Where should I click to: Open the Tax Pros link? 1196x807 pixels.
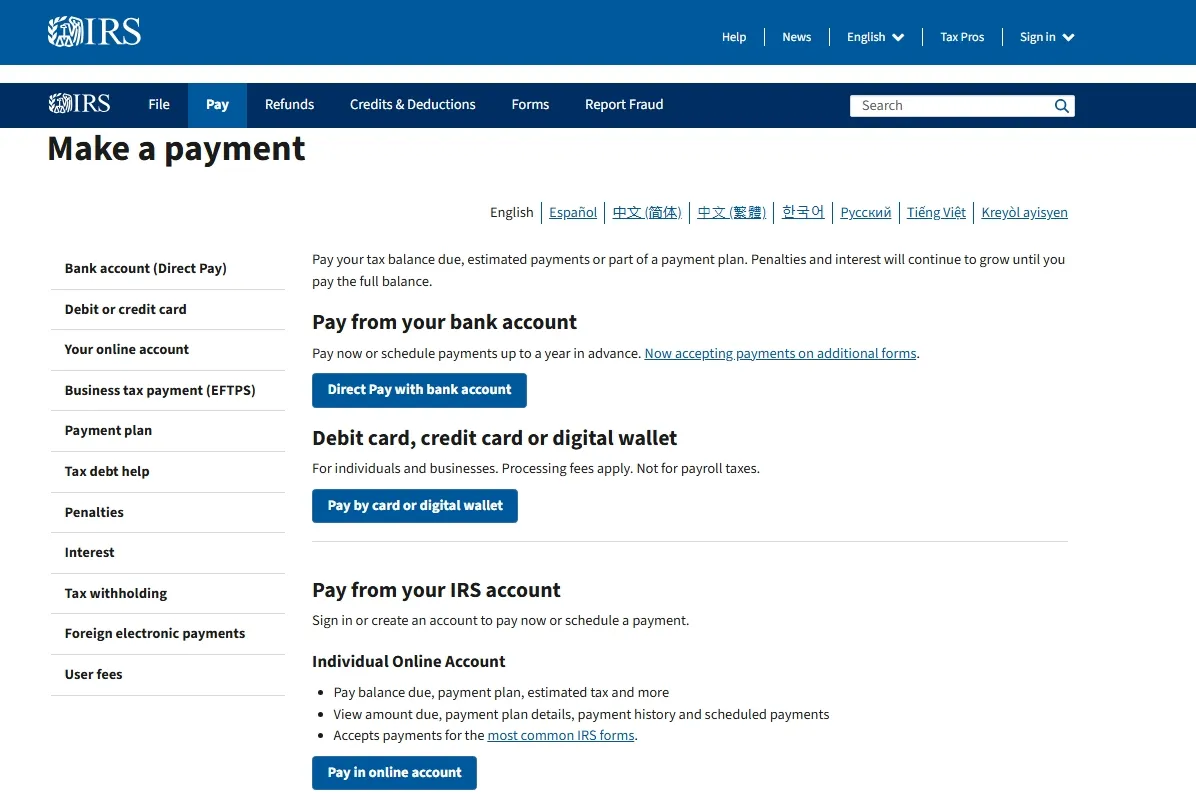[x=962, y=37]
